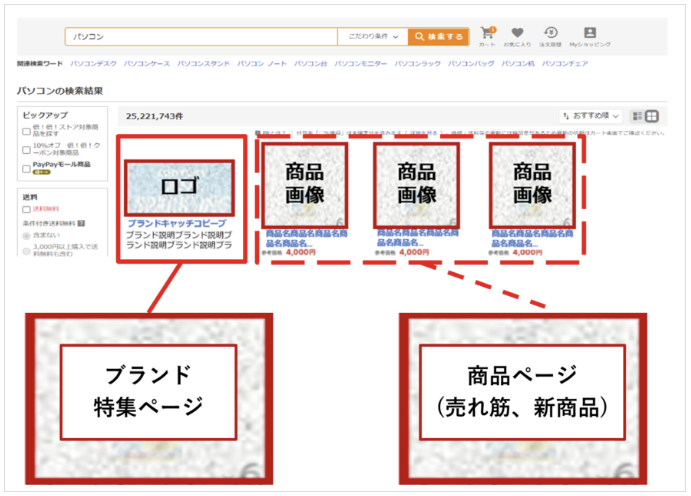Screen dimensions: 691x496
Task: Click related keyword パソコンデスク
Action: click(93, 63)
